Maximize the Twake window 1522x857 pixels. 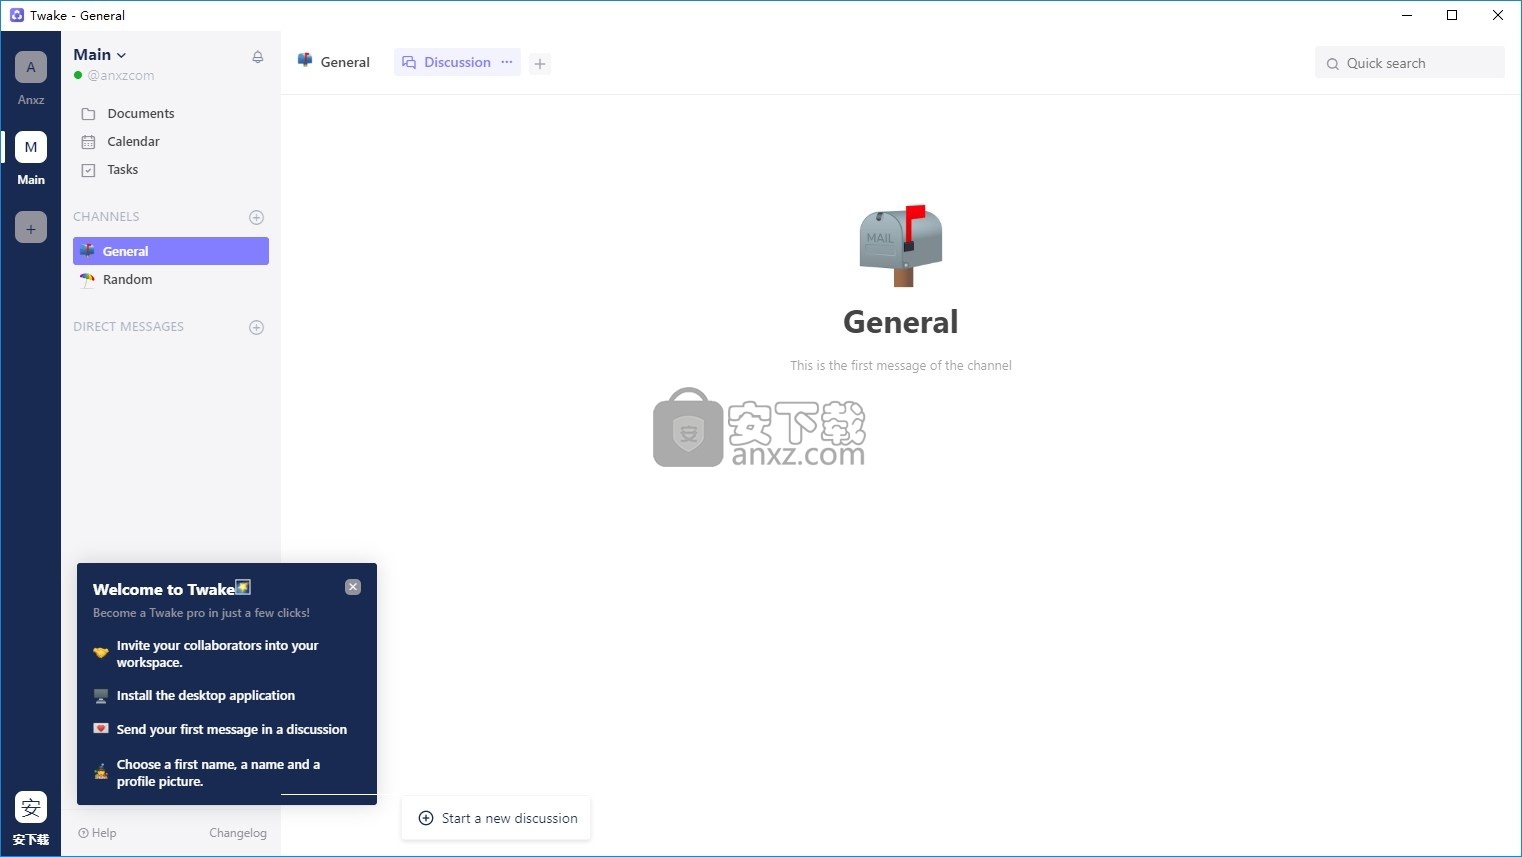(x=1452, y=15)
